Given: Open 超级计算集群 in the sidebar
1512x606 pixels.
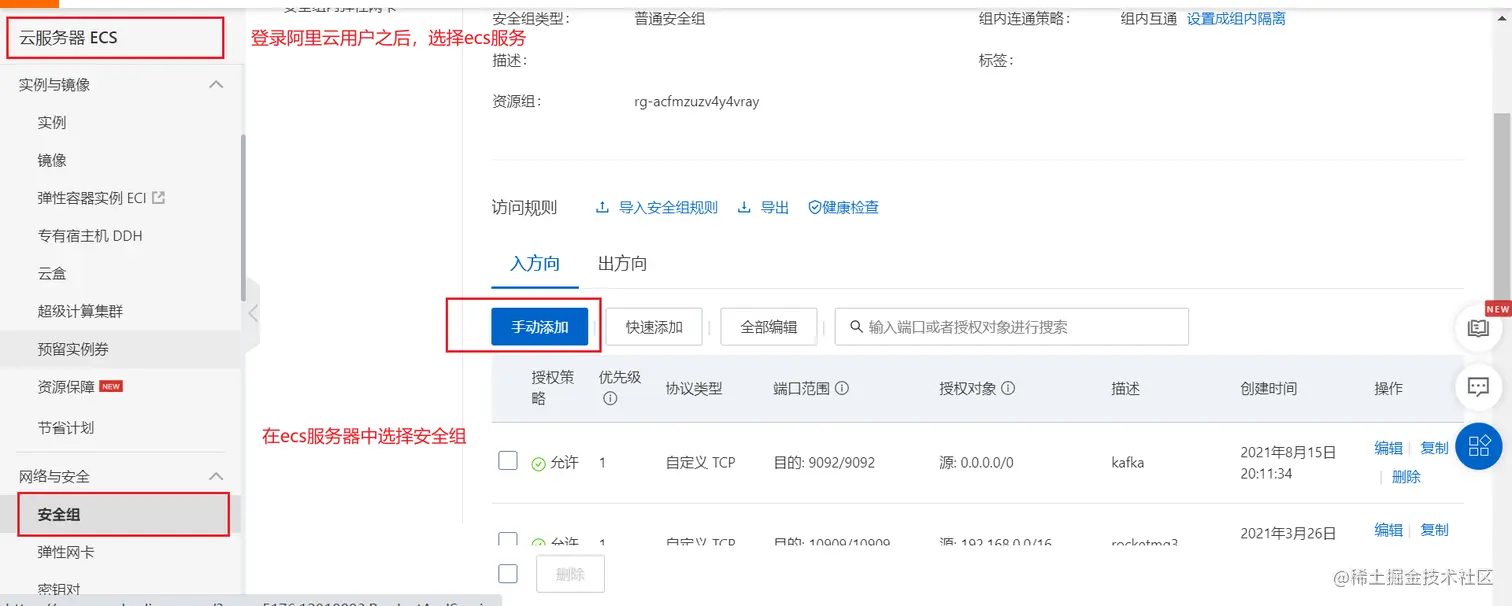Looking at the screenshot, I should [80, 311].
